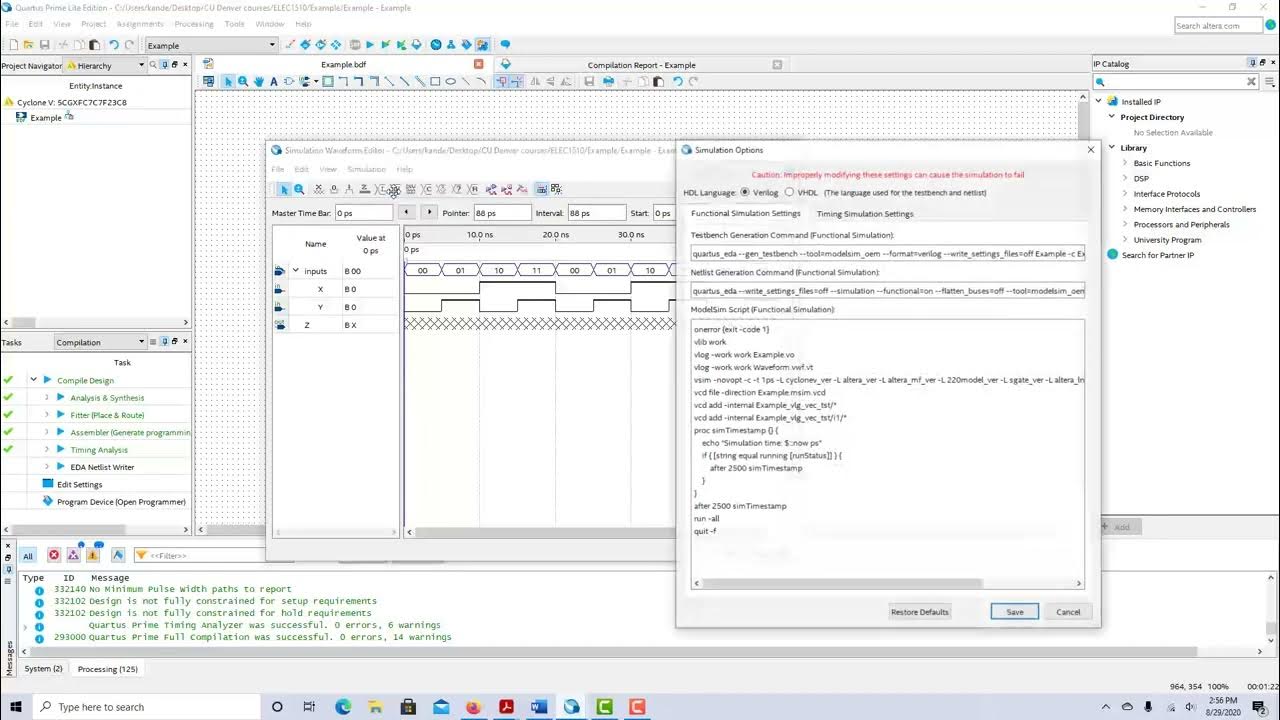Open the Assignments menu in Quartus

[x=140, y=23]
